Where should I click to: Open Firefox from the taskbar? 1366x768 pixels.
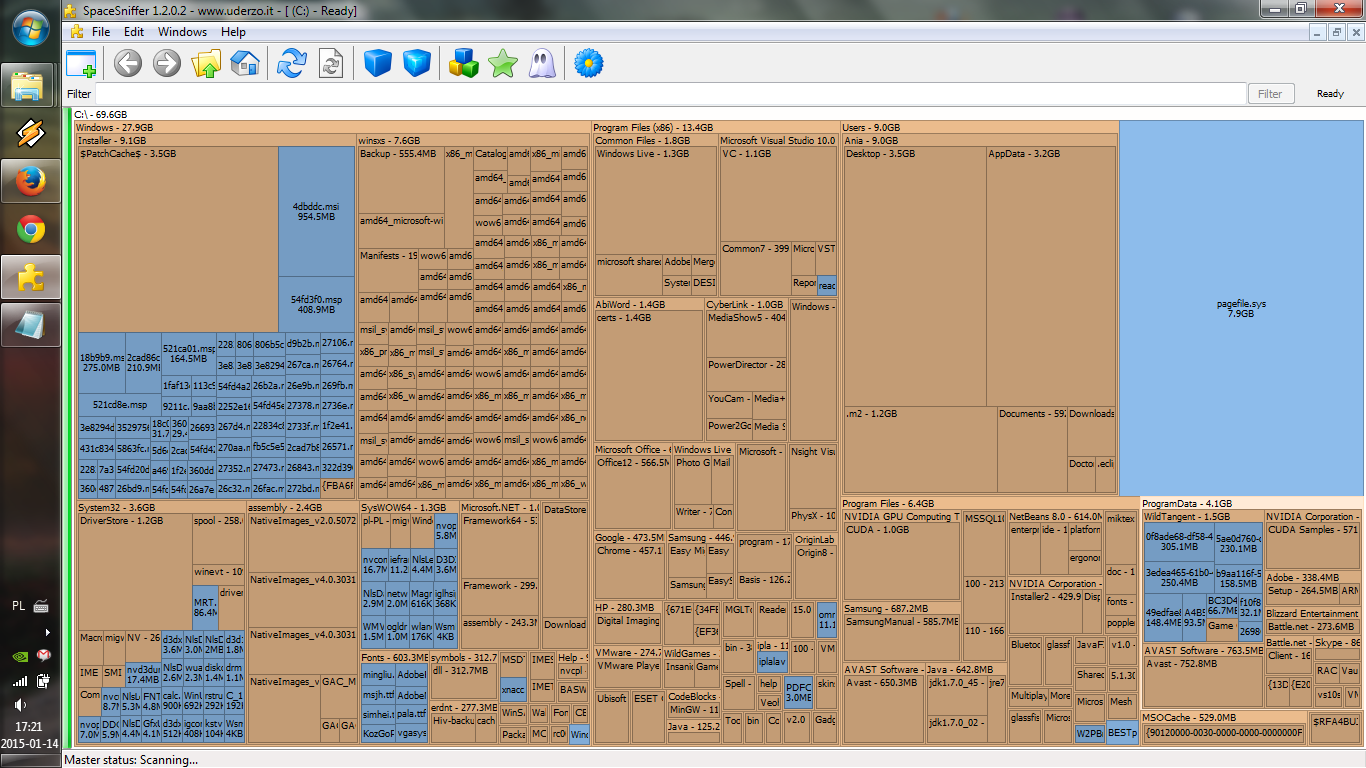30,182
